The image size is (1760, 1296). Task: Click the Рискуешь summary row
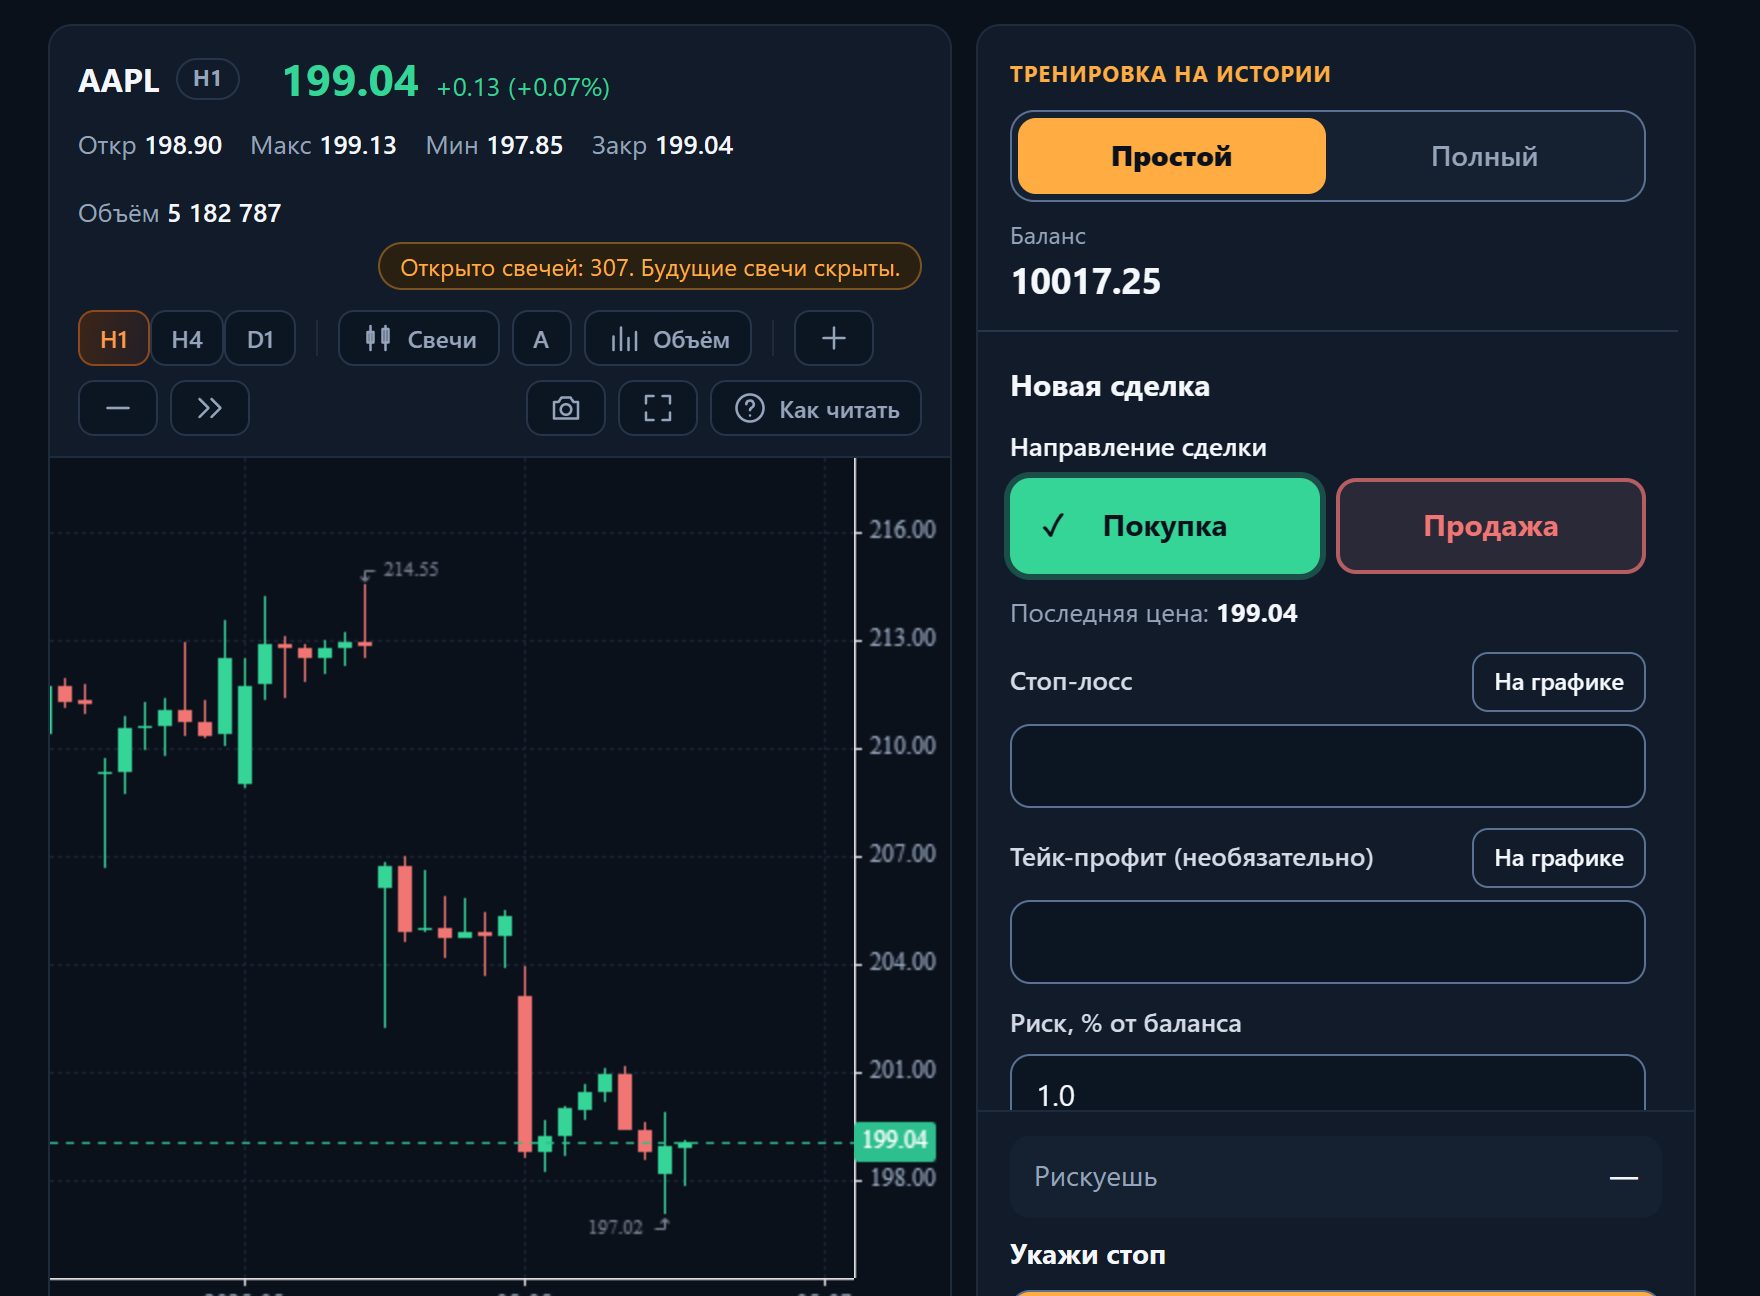[x=1336, y=1177]
